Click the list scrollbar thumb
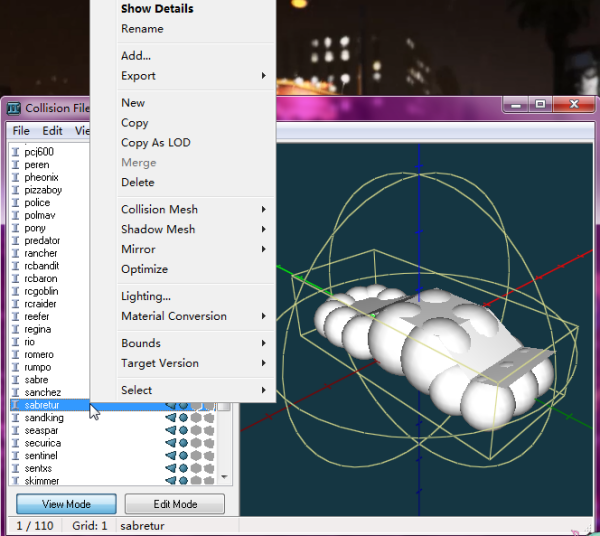600x536 pixels. [x=225, y=406]
